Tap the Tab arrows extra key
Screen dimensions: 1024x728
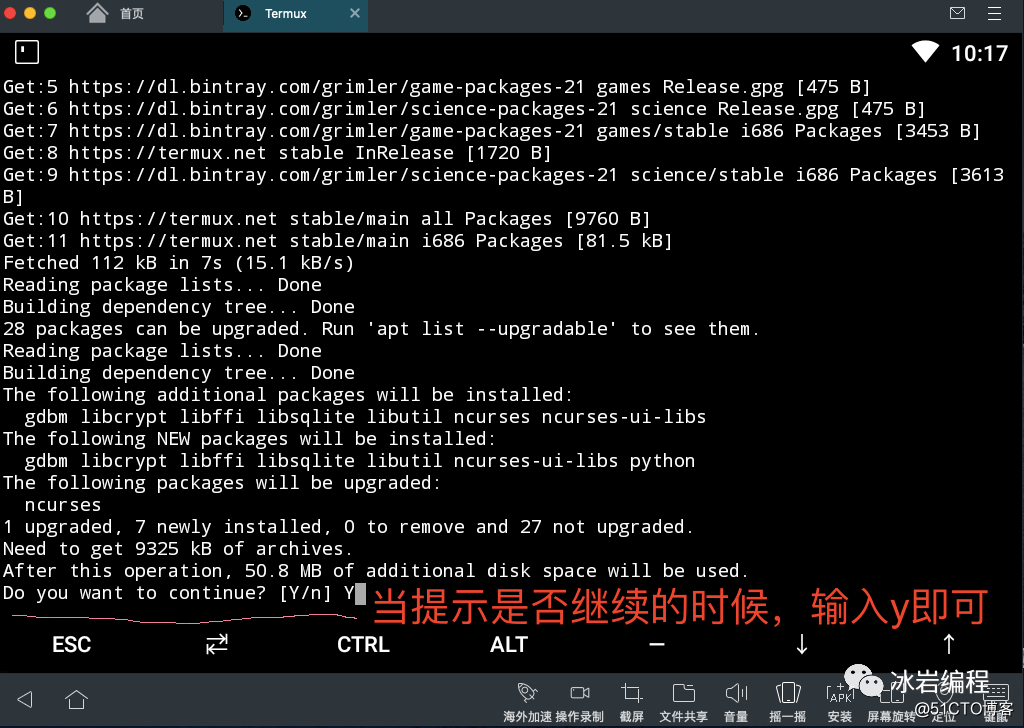click(217, 644)
